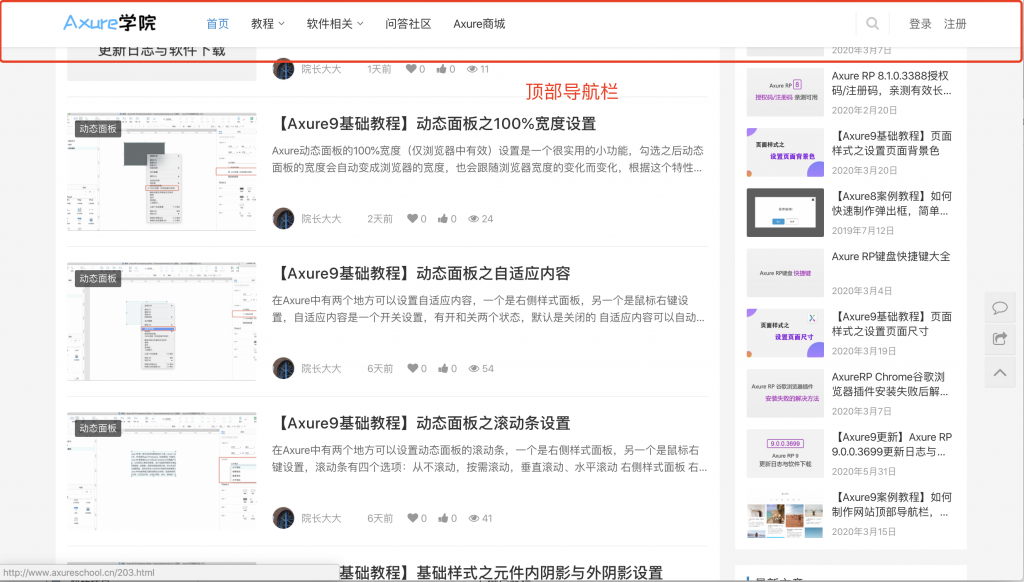Like the 100%宽度设置 article with heart icon
Viewport: 1024px width, 582px height.
pos(410,219)
